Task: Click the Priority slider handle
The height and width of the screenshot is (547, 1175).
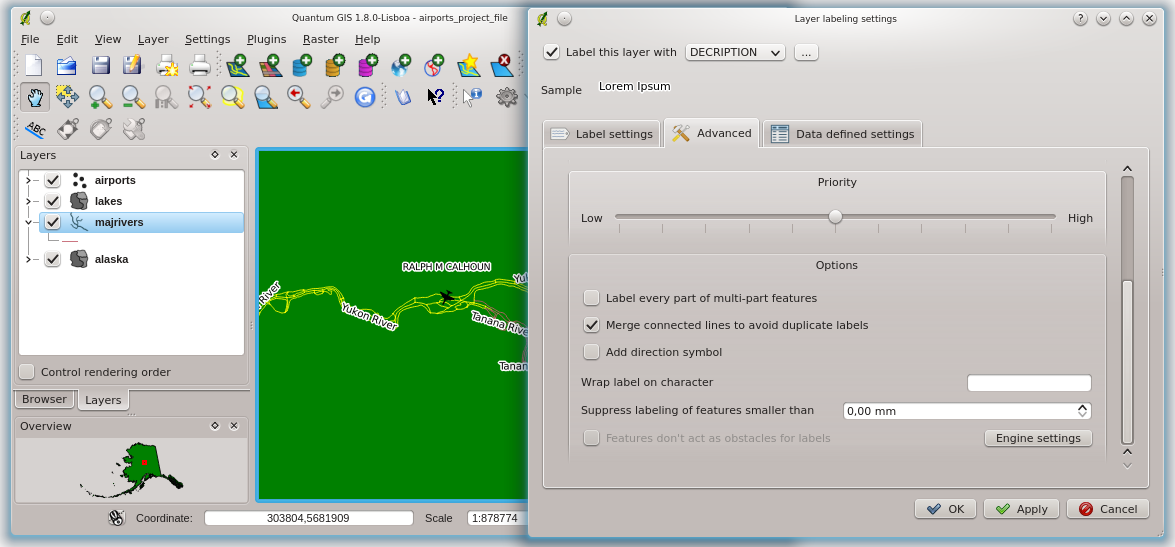Action: tap(835, 217)
